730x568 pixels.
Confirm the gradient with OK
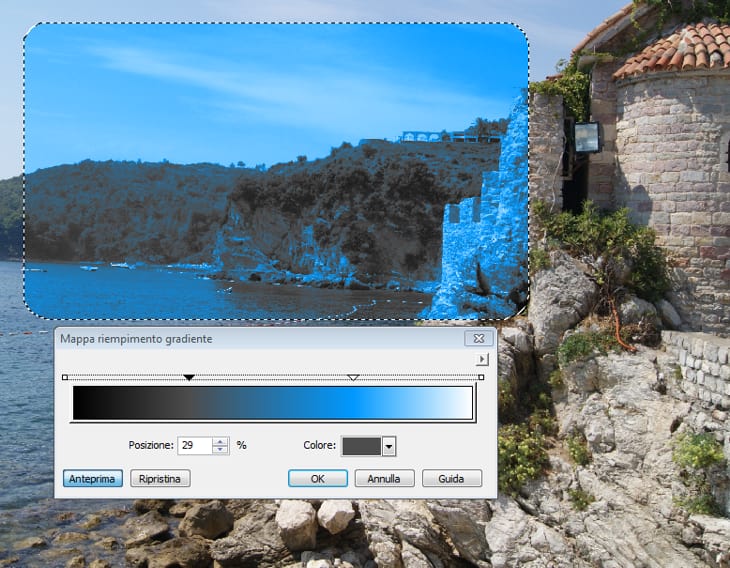317,479
